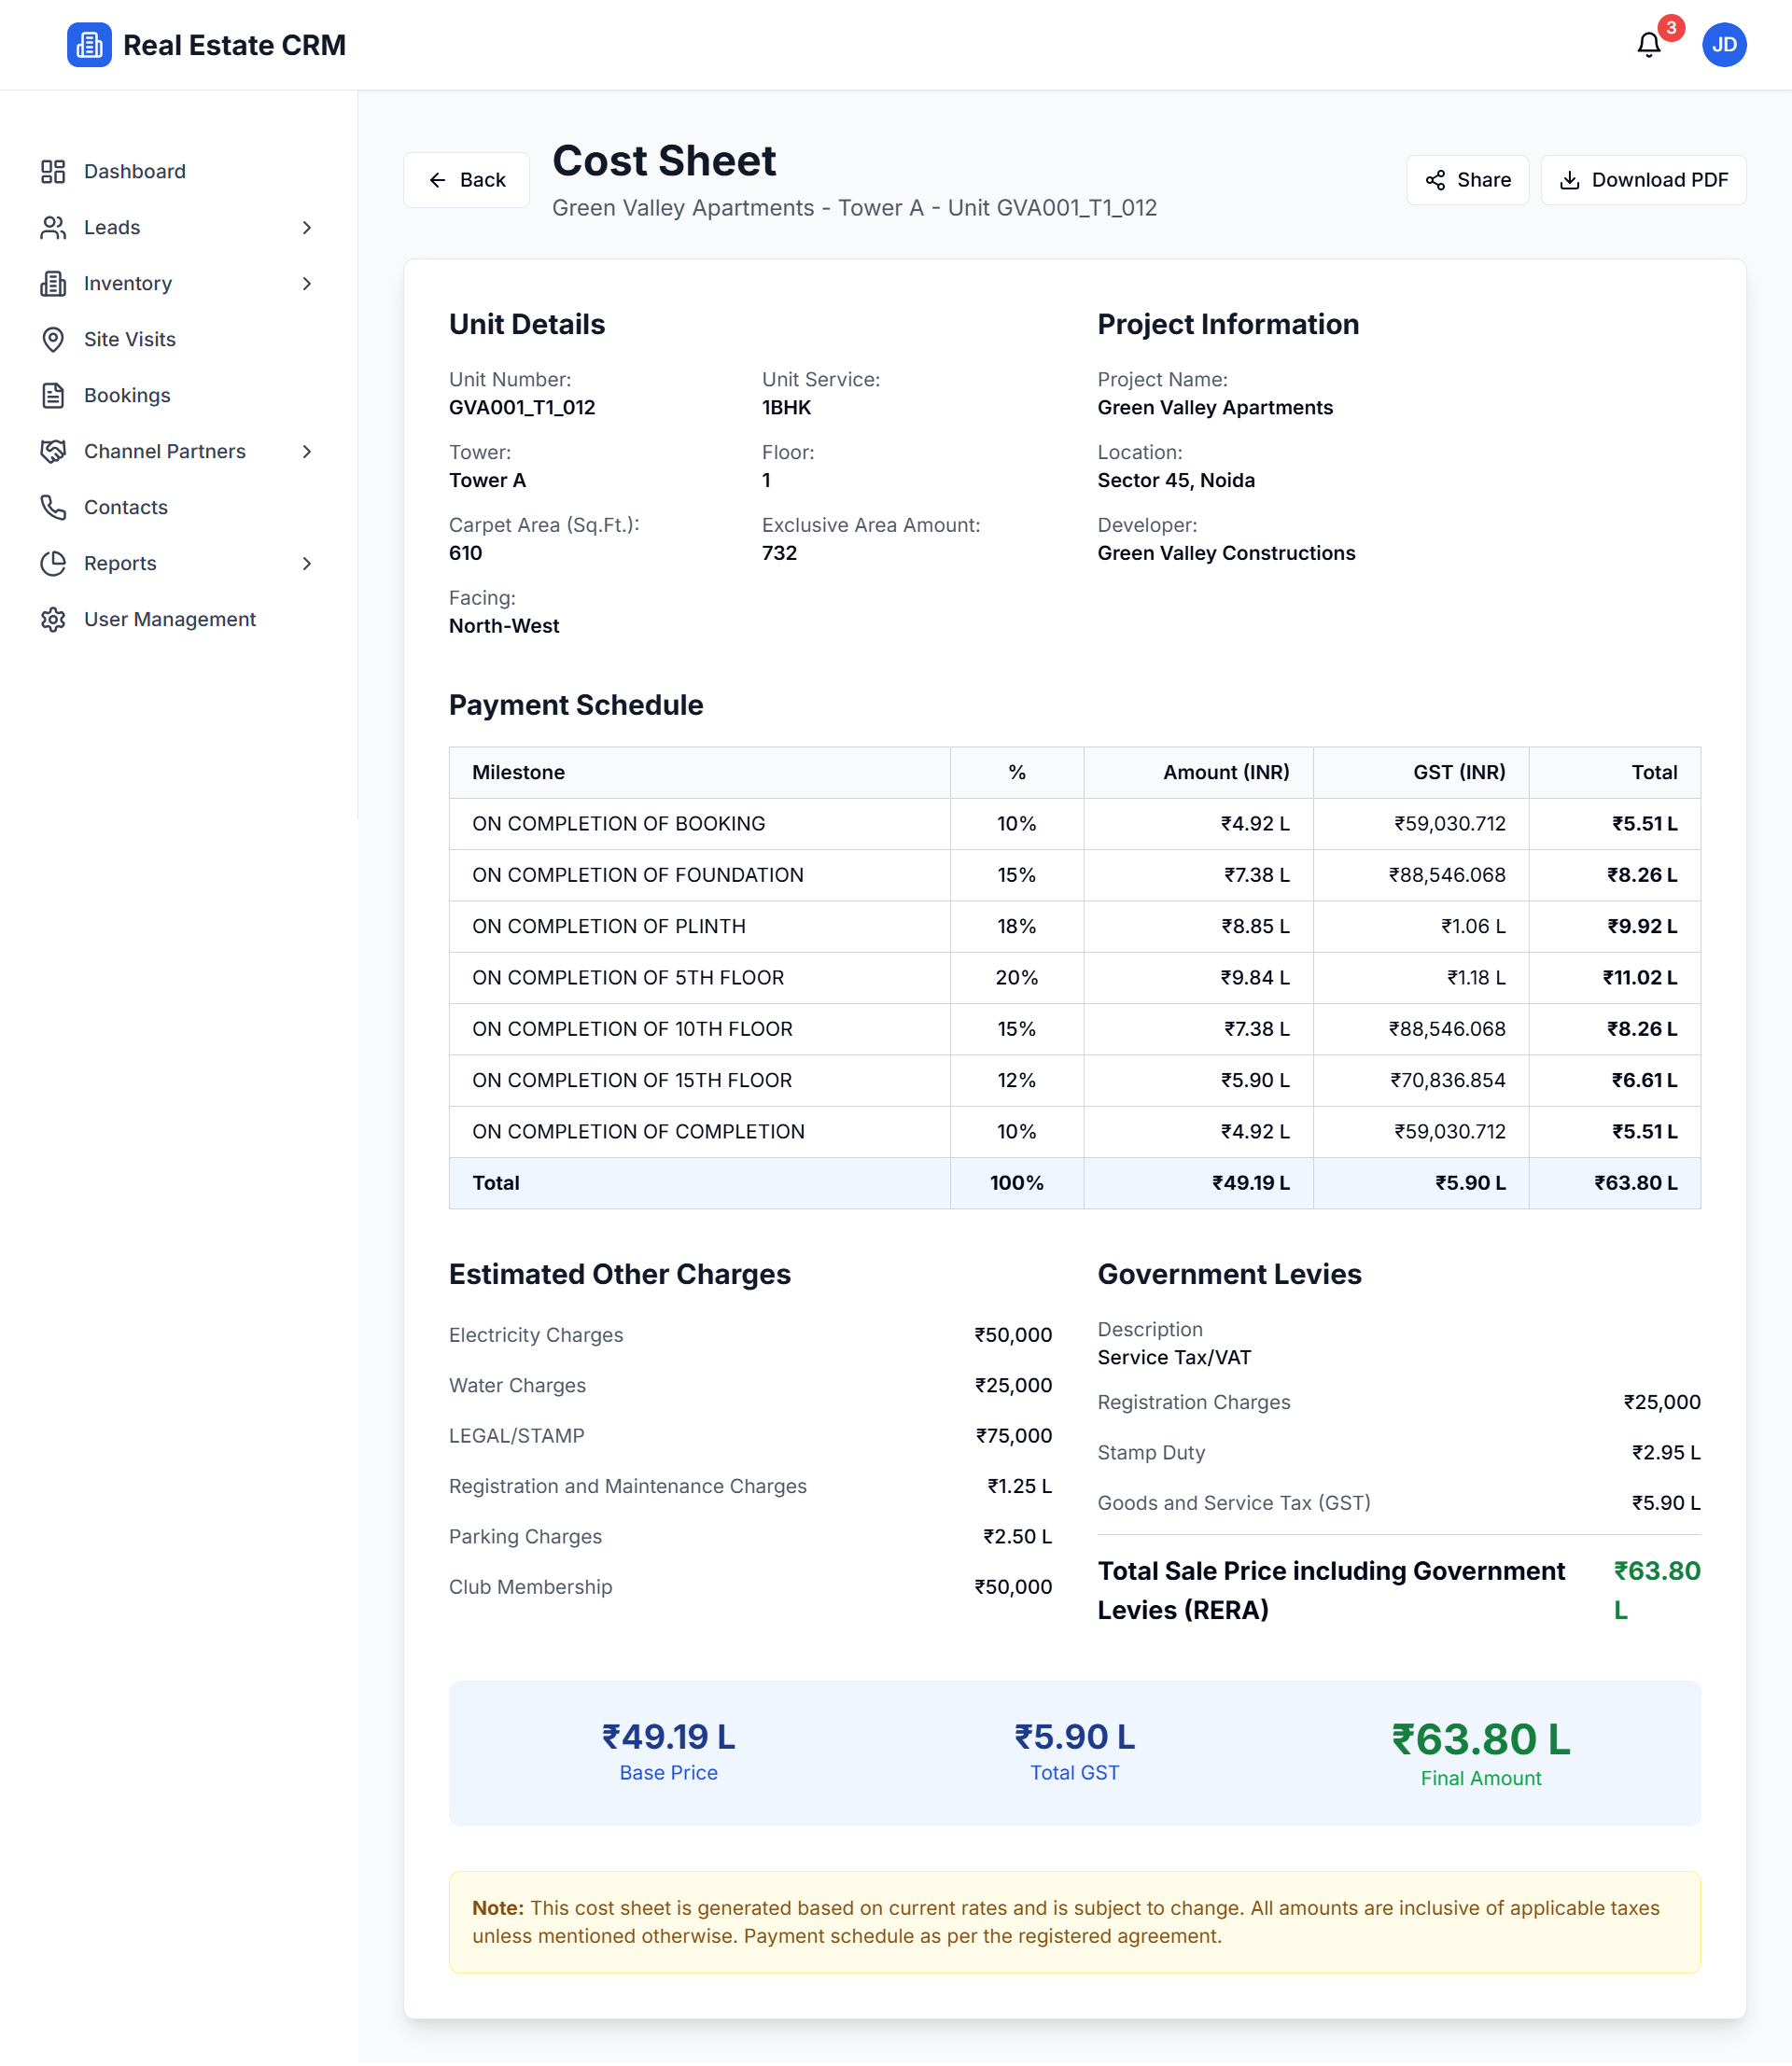
Task: Click the User Management gear icon
Action: click(53, 619)
